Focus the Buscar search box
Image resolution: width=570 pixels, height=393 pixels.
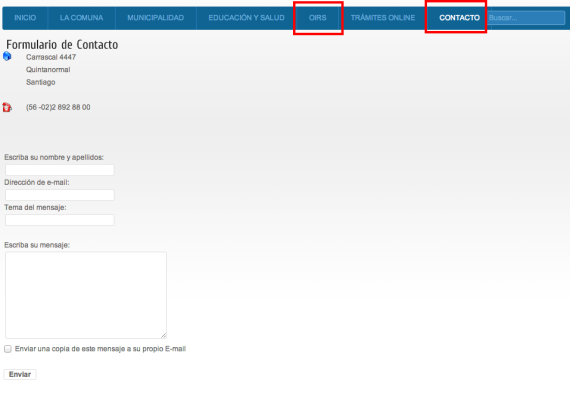pyautogui.click(x=526, y=18)
